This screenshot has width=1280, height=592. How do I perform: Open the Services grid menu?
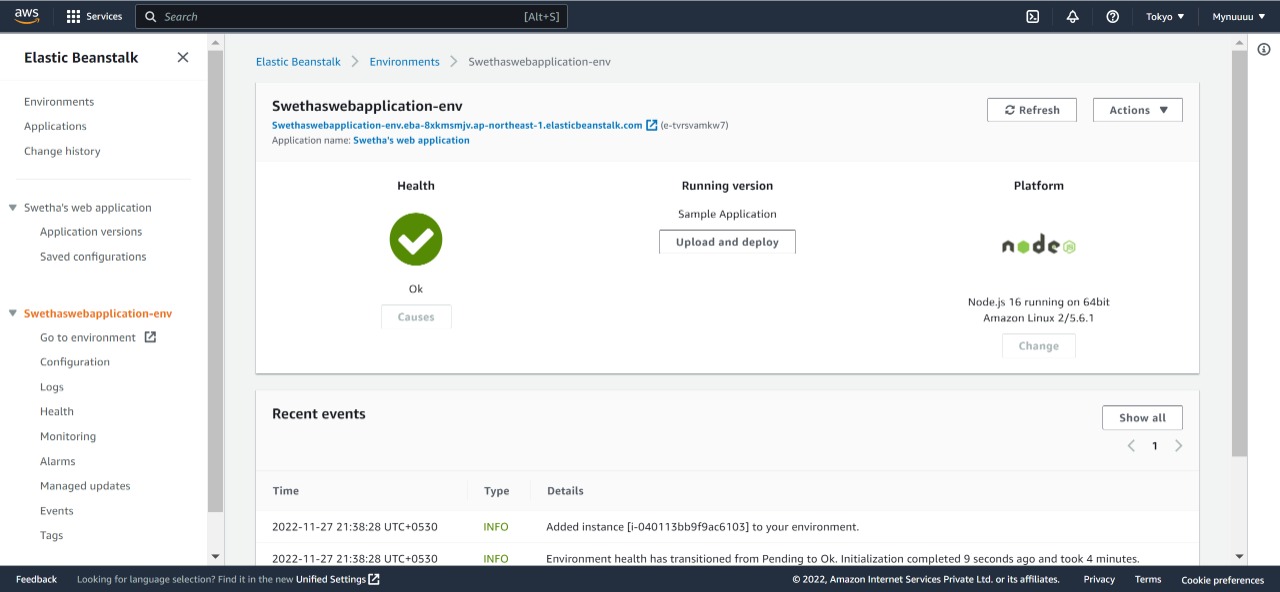73,16
